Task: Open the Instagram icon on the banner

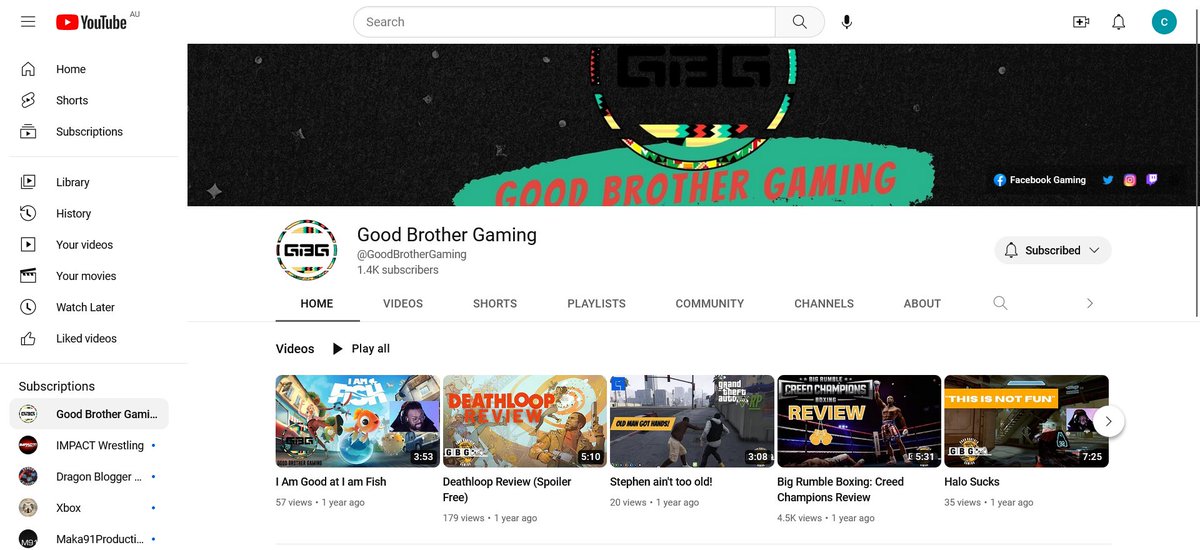Action: [x=1130, y=180]
